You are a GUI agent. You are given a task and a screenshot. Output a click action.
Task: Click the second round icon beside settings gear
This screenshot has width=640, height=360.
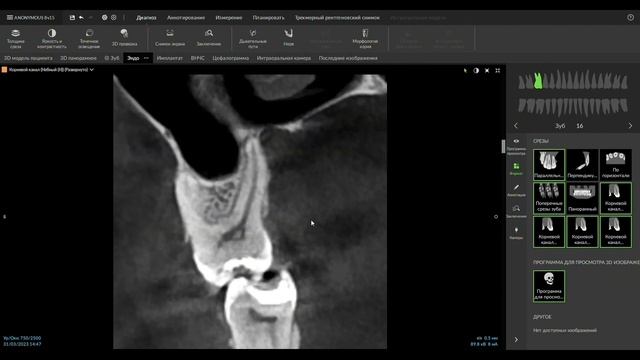(x=114, y=18)
